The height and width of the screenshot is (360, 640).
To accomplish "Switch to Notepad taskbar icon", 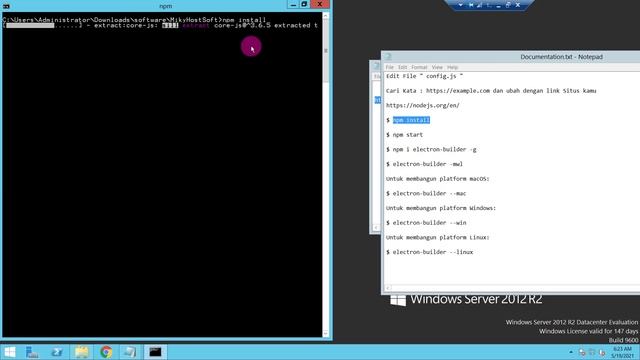I will (131, 352).
